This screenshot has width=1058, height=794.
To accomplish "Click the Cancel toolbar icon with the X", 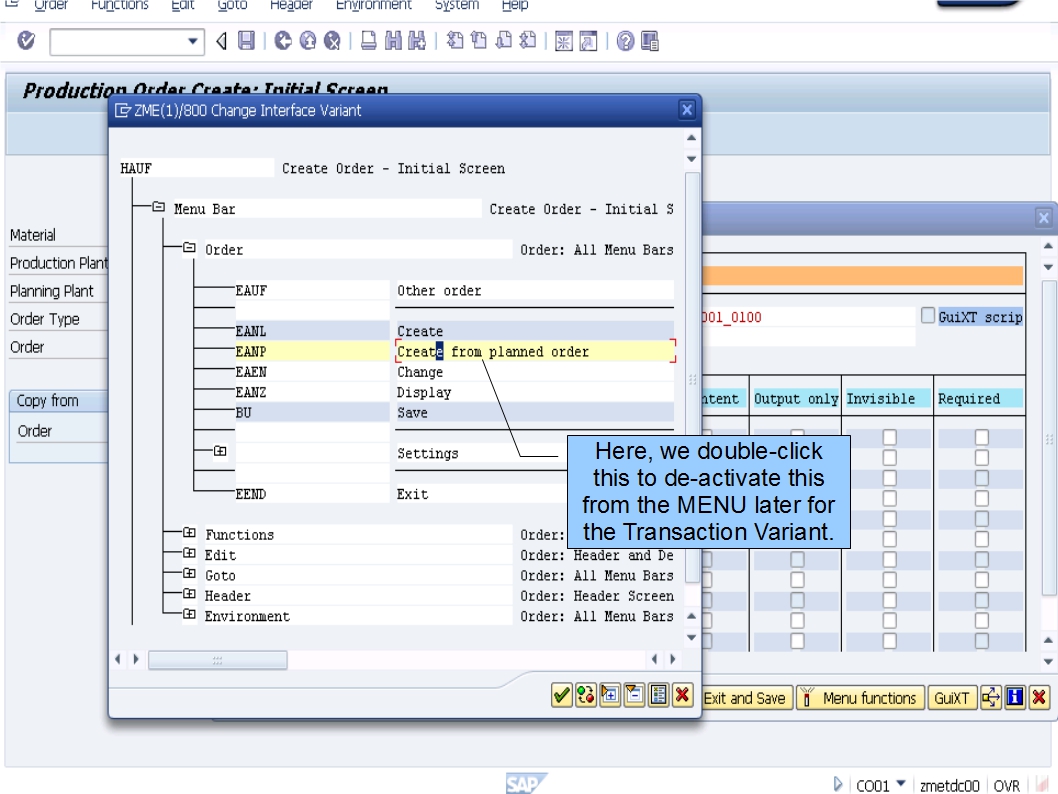I will (332, 41).
